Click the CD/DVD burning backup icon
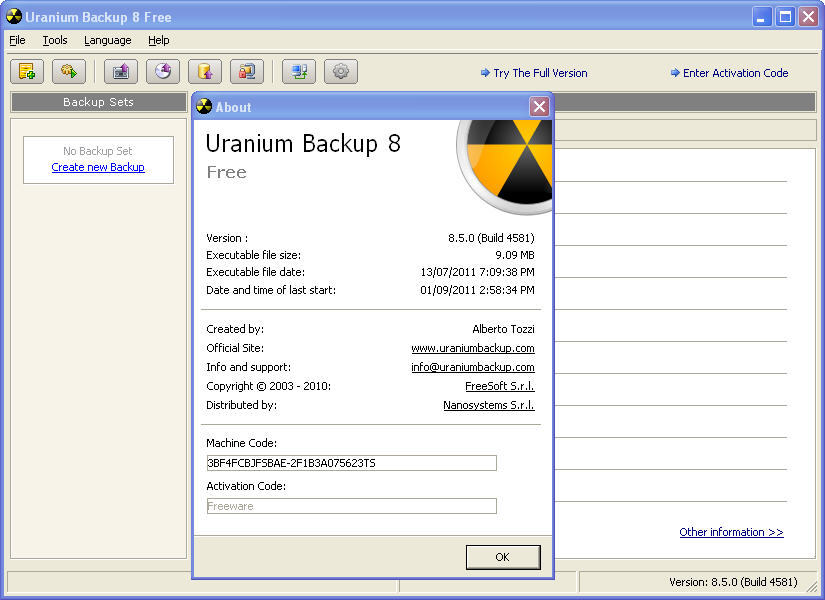 pos(162,71)
